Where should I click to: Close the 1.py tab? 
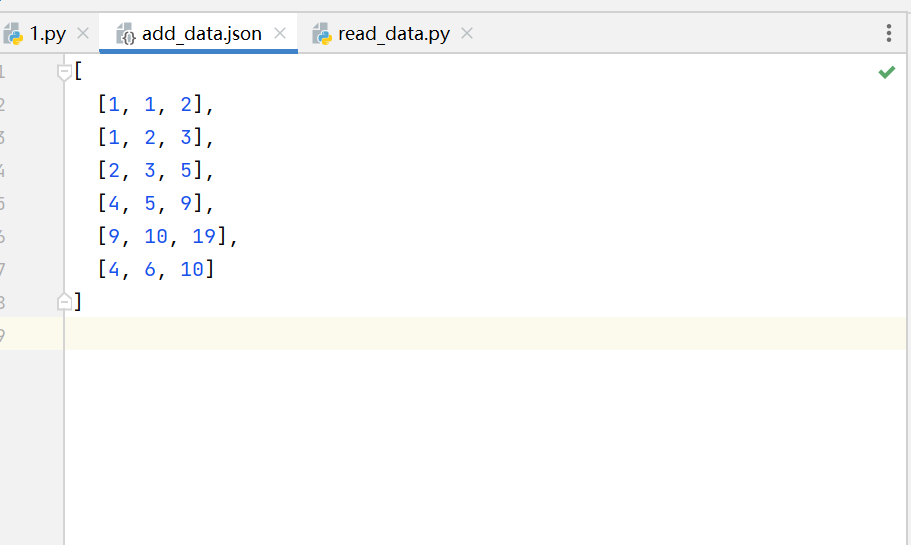click(x=83, y=34)
